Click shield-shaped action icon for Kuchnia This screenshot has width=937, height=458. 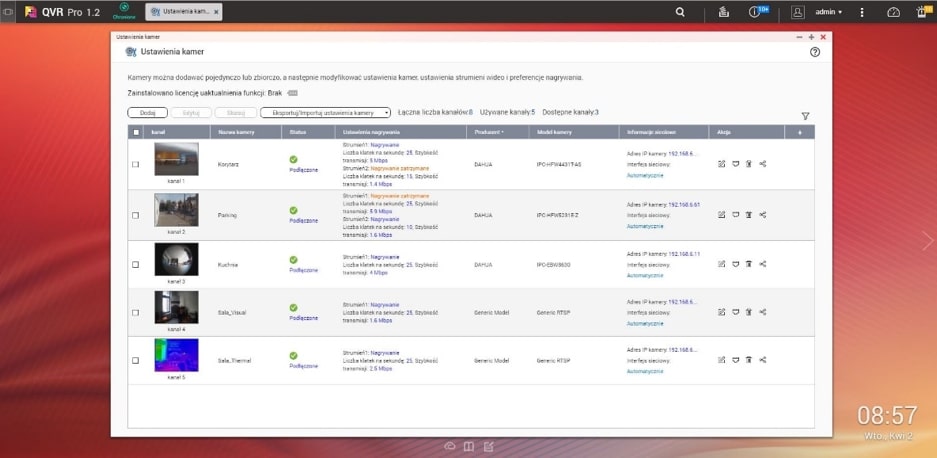click(736, 264)
